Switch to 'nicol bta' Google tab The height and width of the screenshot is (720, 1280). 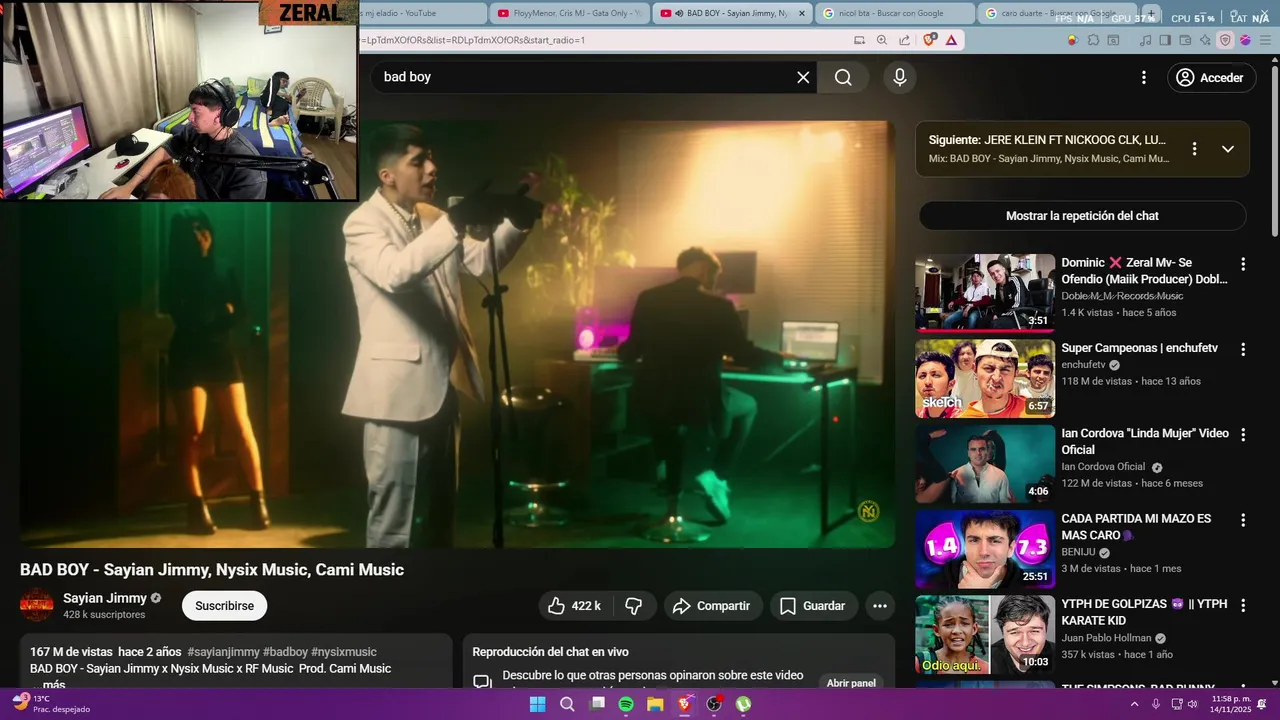(x=895, y=13)
